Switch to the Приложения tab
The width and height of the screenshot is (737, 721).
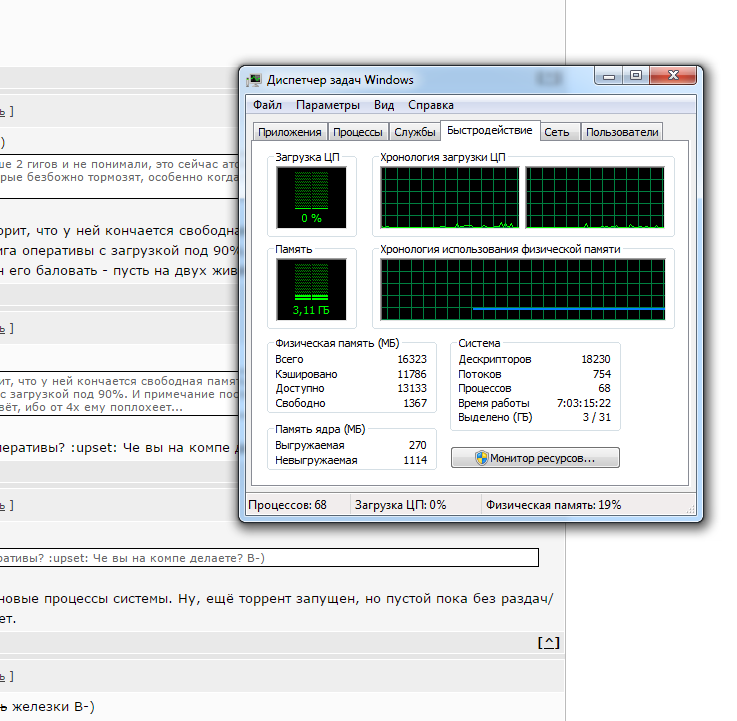tap(289, 132)
